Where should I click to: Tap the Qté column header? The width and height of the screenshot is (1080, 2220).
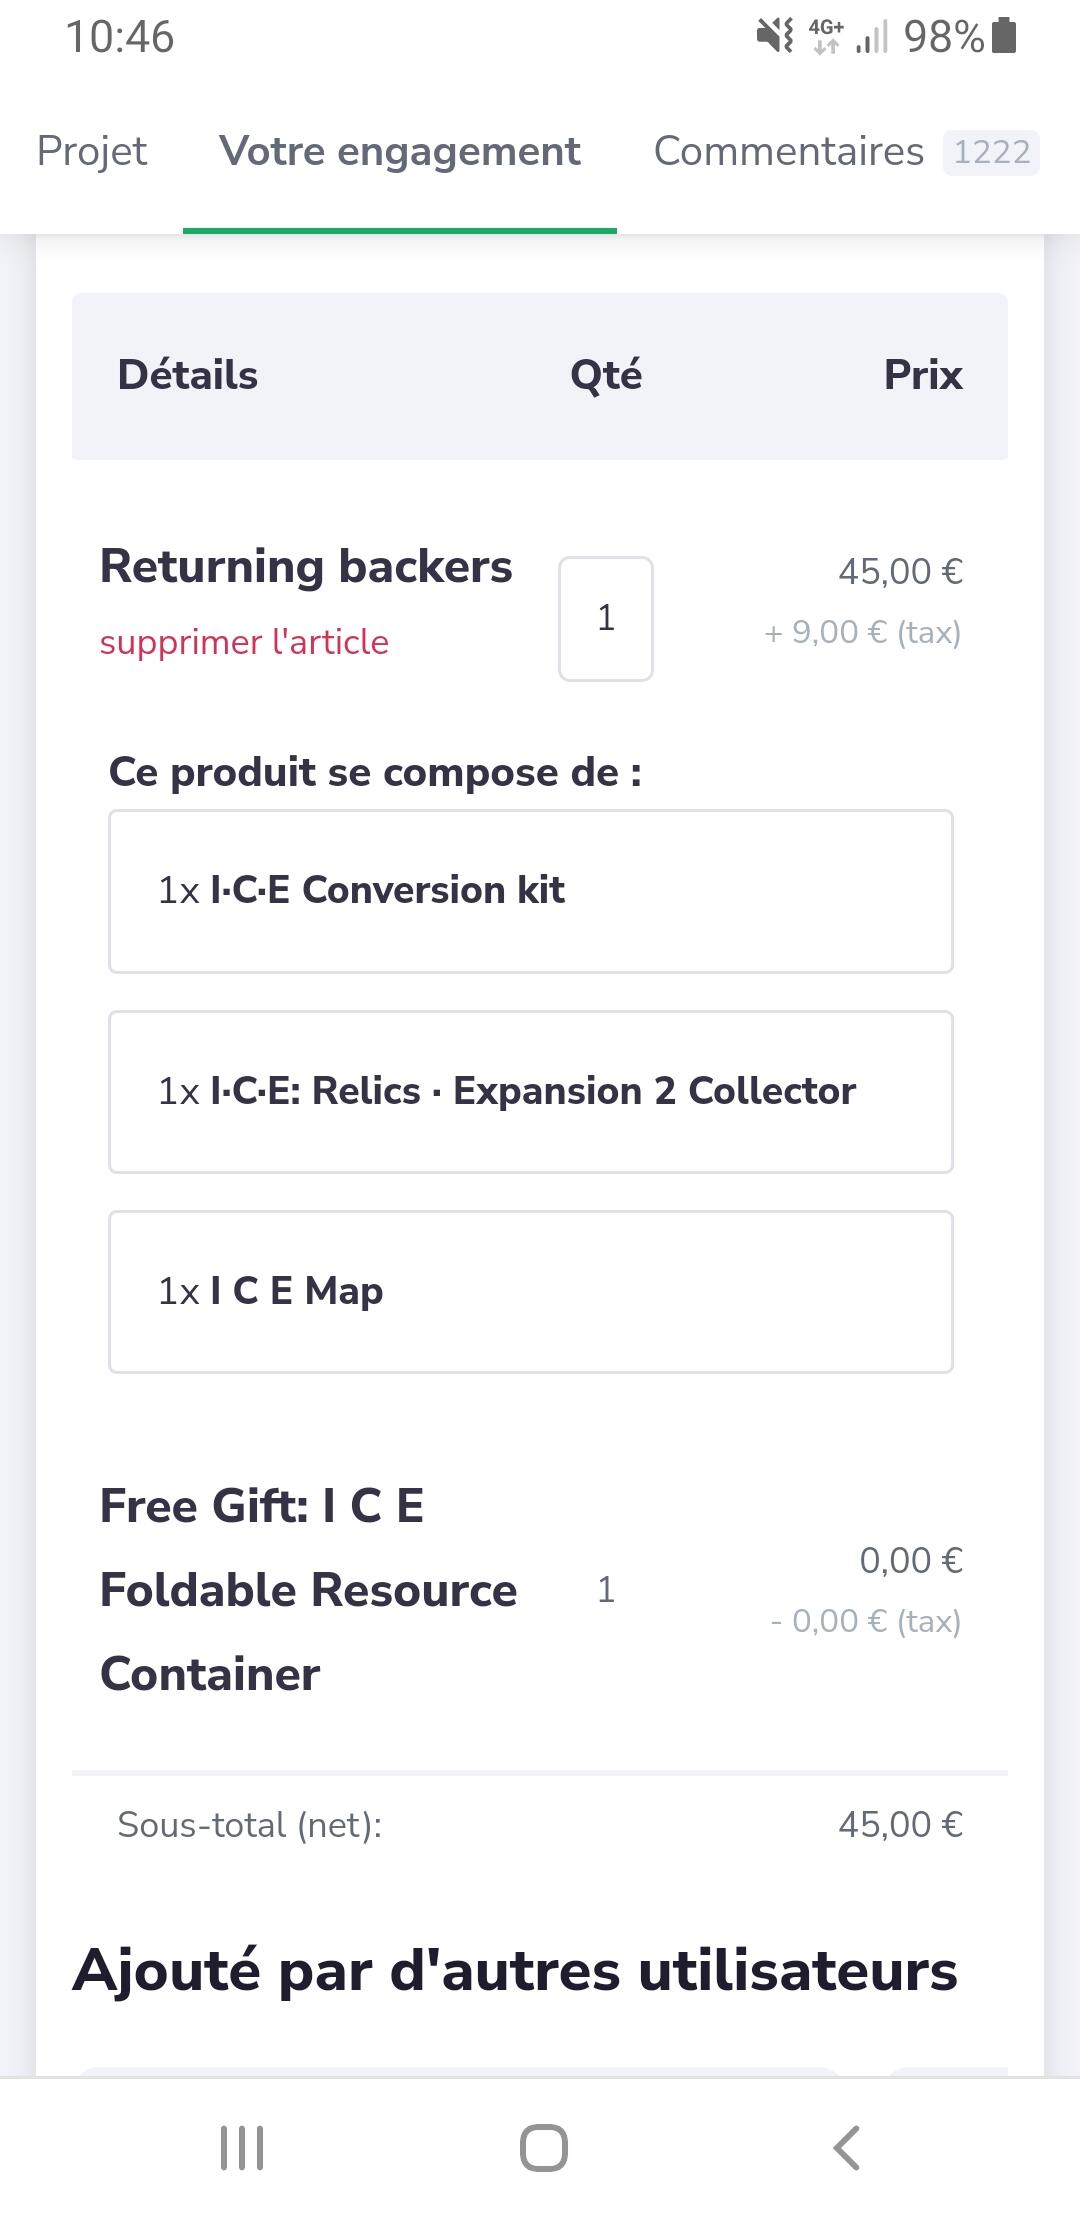[606, 375]
